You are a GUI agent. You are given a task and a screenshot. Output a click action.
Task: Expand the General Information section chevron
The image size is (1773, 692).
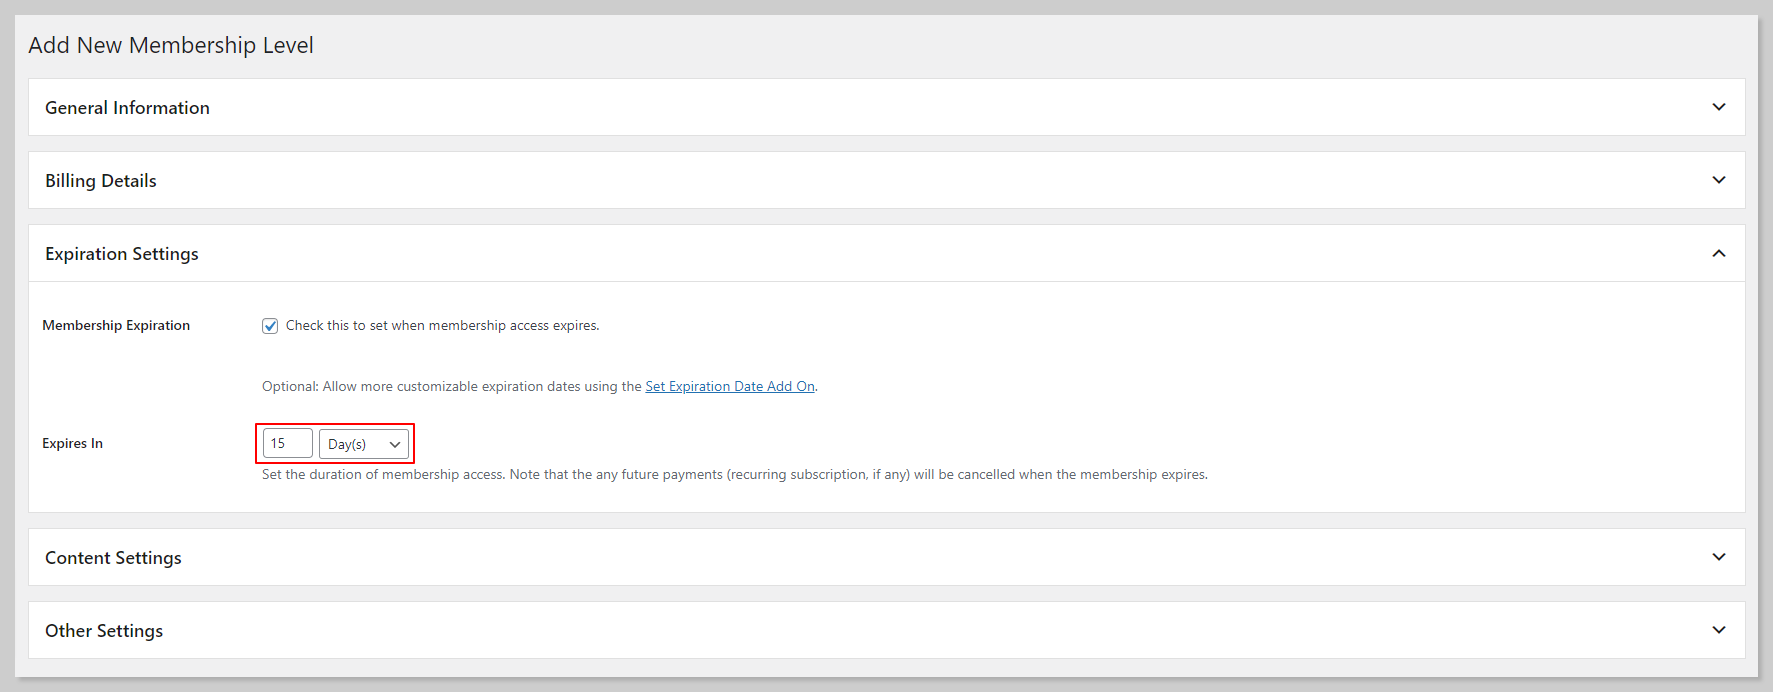pyautogui.click(x=1718, y=107)
